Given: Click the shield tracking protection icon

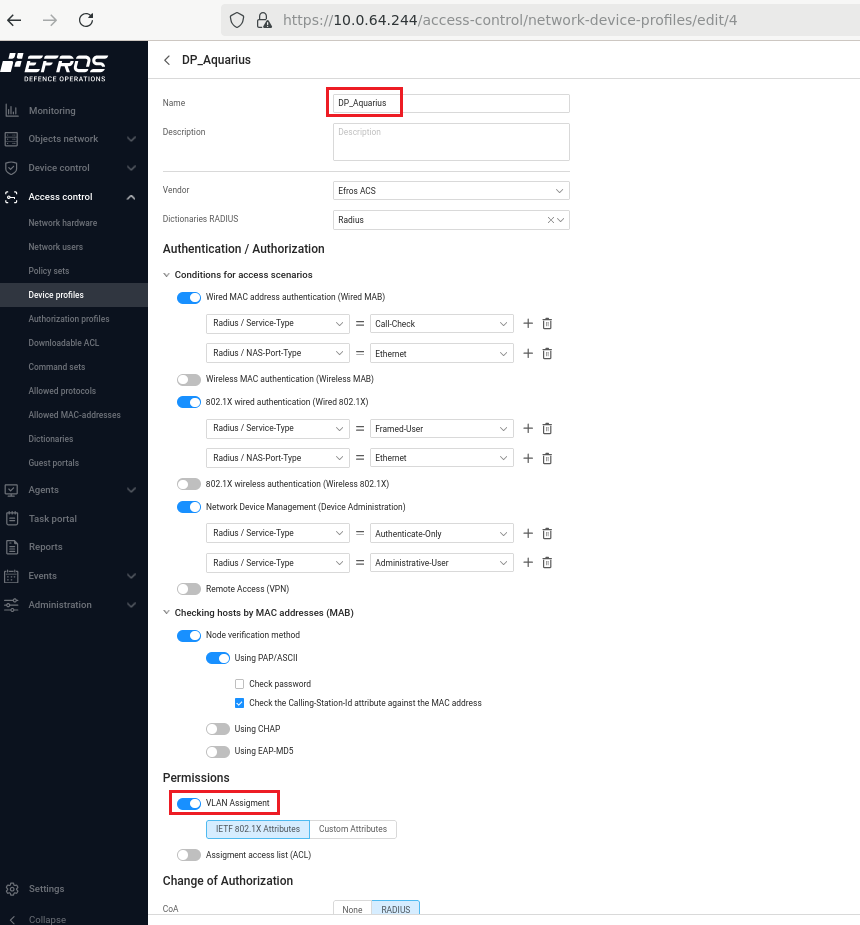Looking at the screenshot, I should click(x=237, y=20).
